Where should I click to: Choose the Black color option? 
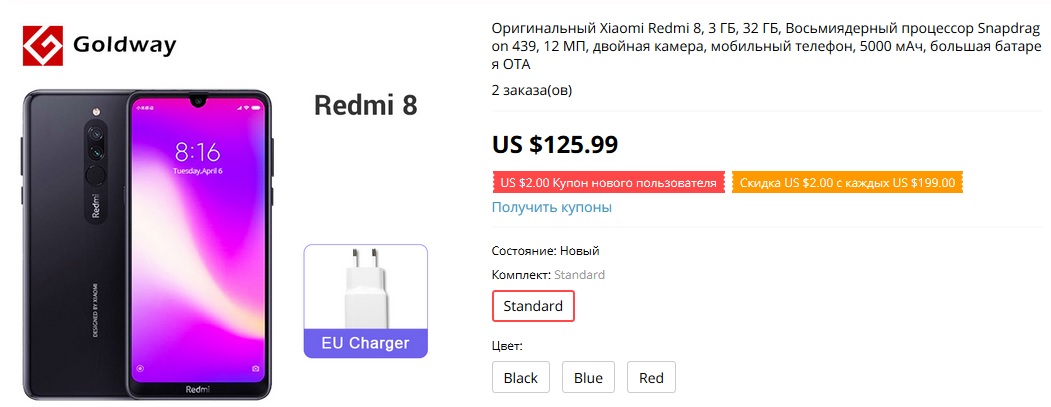(521, 378)
